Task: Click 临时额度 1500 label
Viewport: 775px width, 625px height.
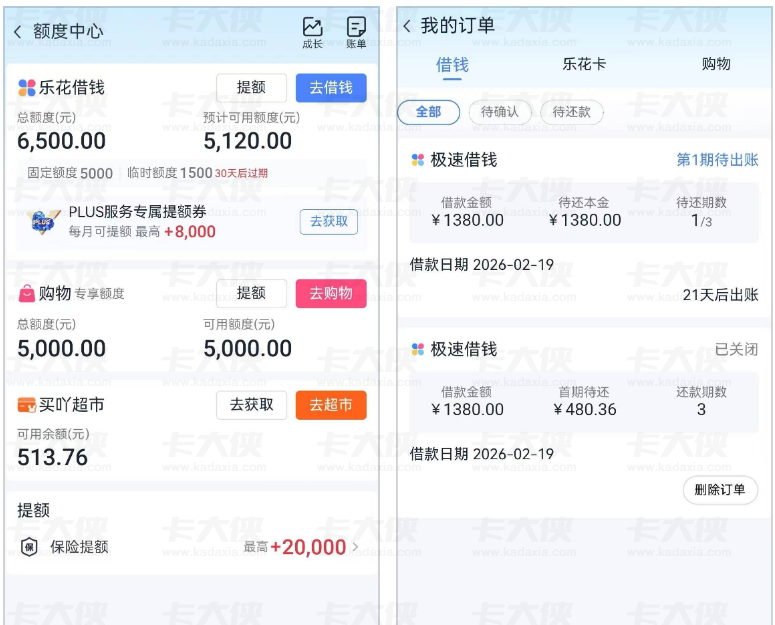Action: [170, 173]
